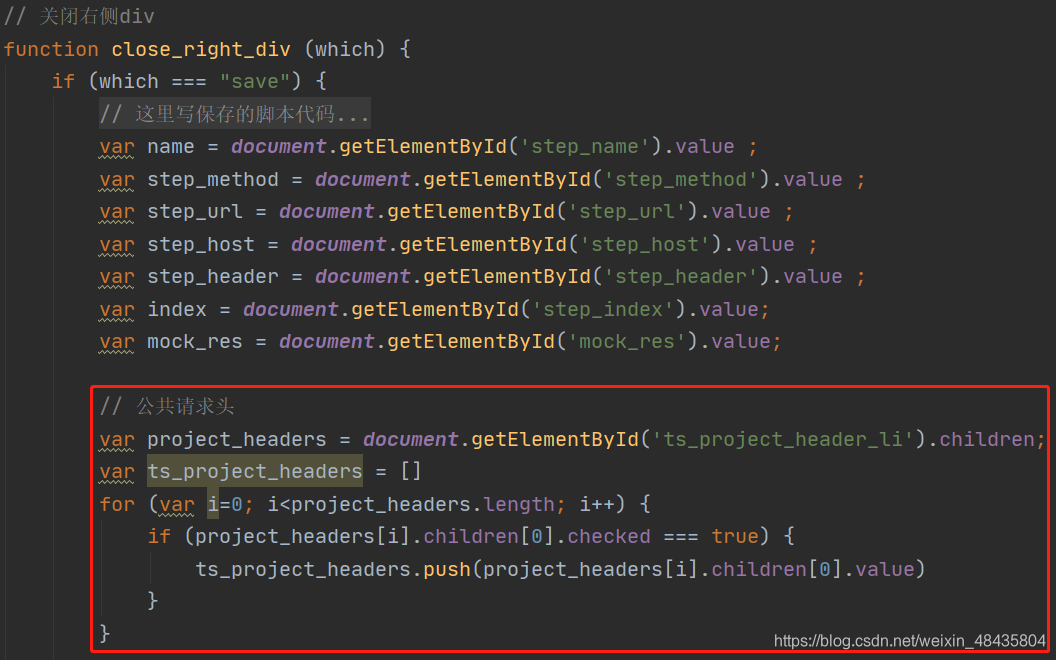Click 'checked' property in if statement
This screenshot has width=1056, height=660.
pos(609,537)
